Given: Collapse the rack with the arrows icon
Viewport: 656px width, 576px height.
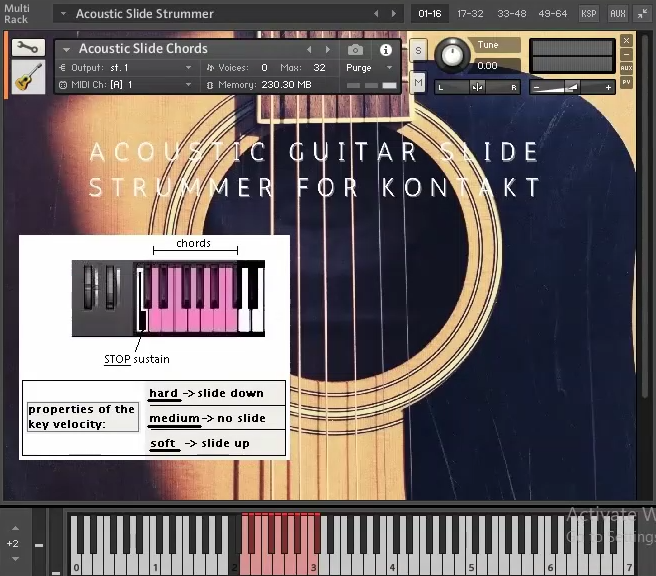Looking at the screenshot, I should tap(643, 13).
